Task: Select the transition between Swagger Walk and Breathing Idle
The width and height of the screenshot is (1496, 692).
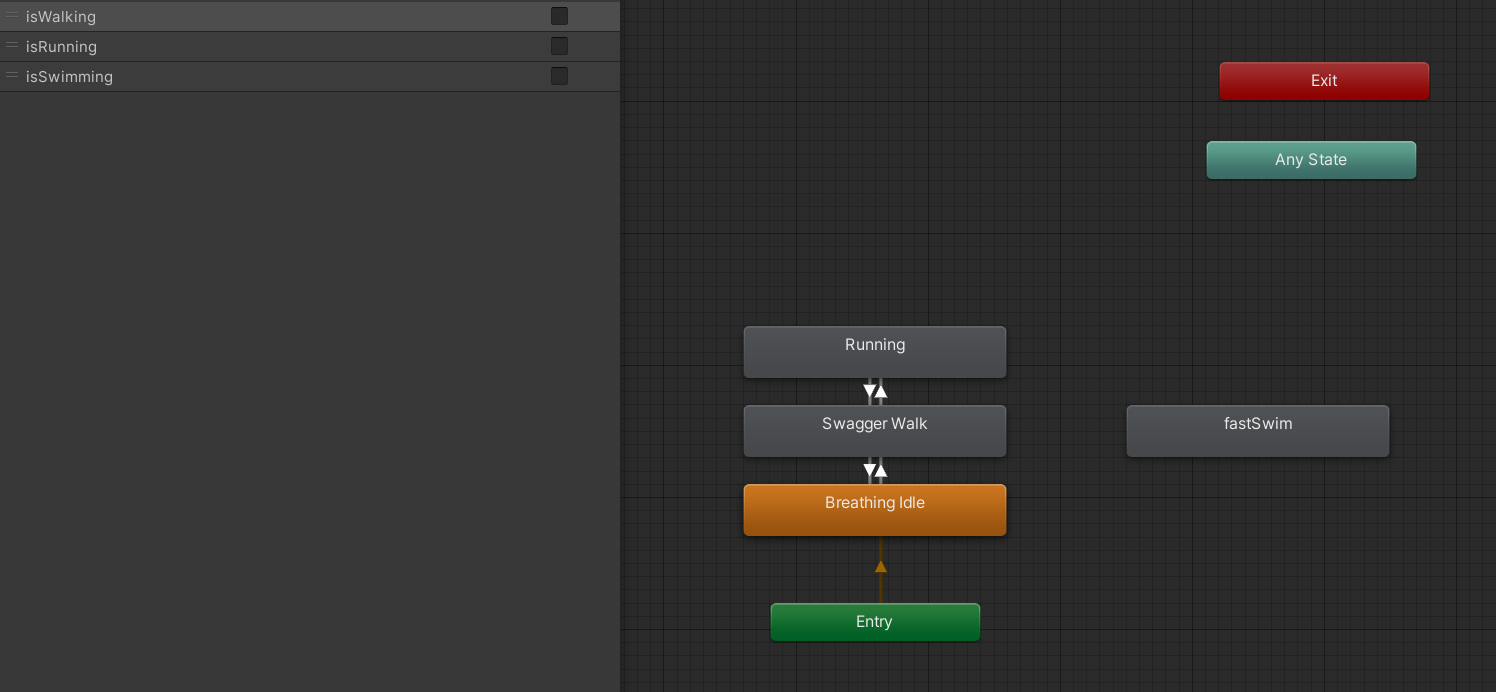Action: click(x=875, y=468)
